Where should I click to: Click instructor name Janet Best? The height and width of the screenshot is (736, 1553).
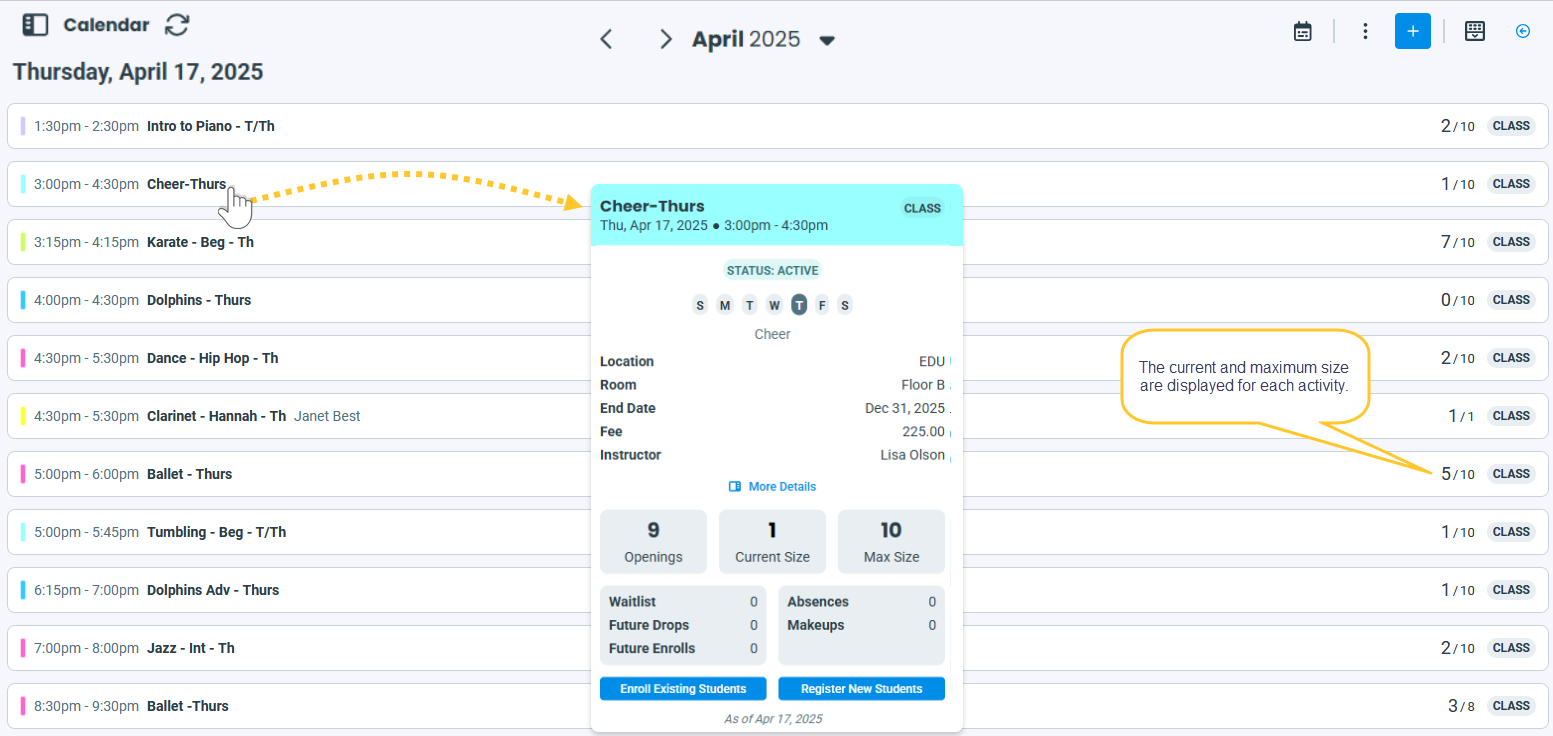pos(327,416)
